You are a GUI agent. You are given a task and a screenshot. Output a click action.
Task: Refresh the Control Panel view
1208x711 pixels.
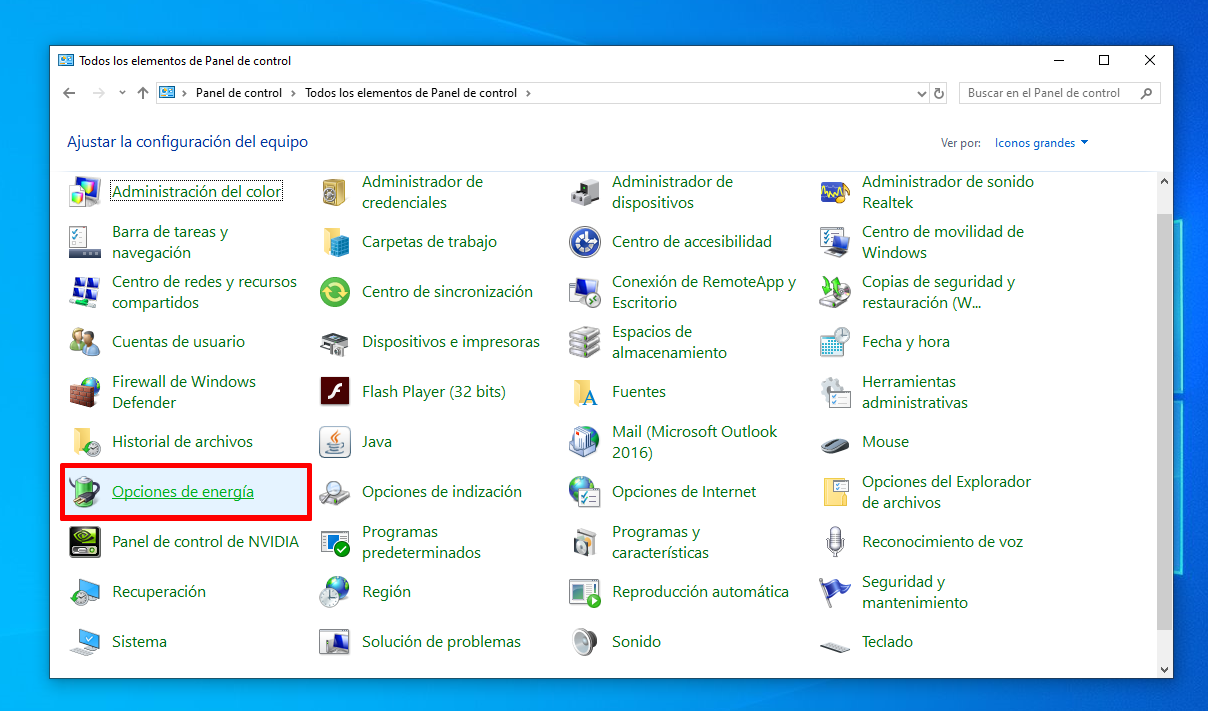pos(939,93)
